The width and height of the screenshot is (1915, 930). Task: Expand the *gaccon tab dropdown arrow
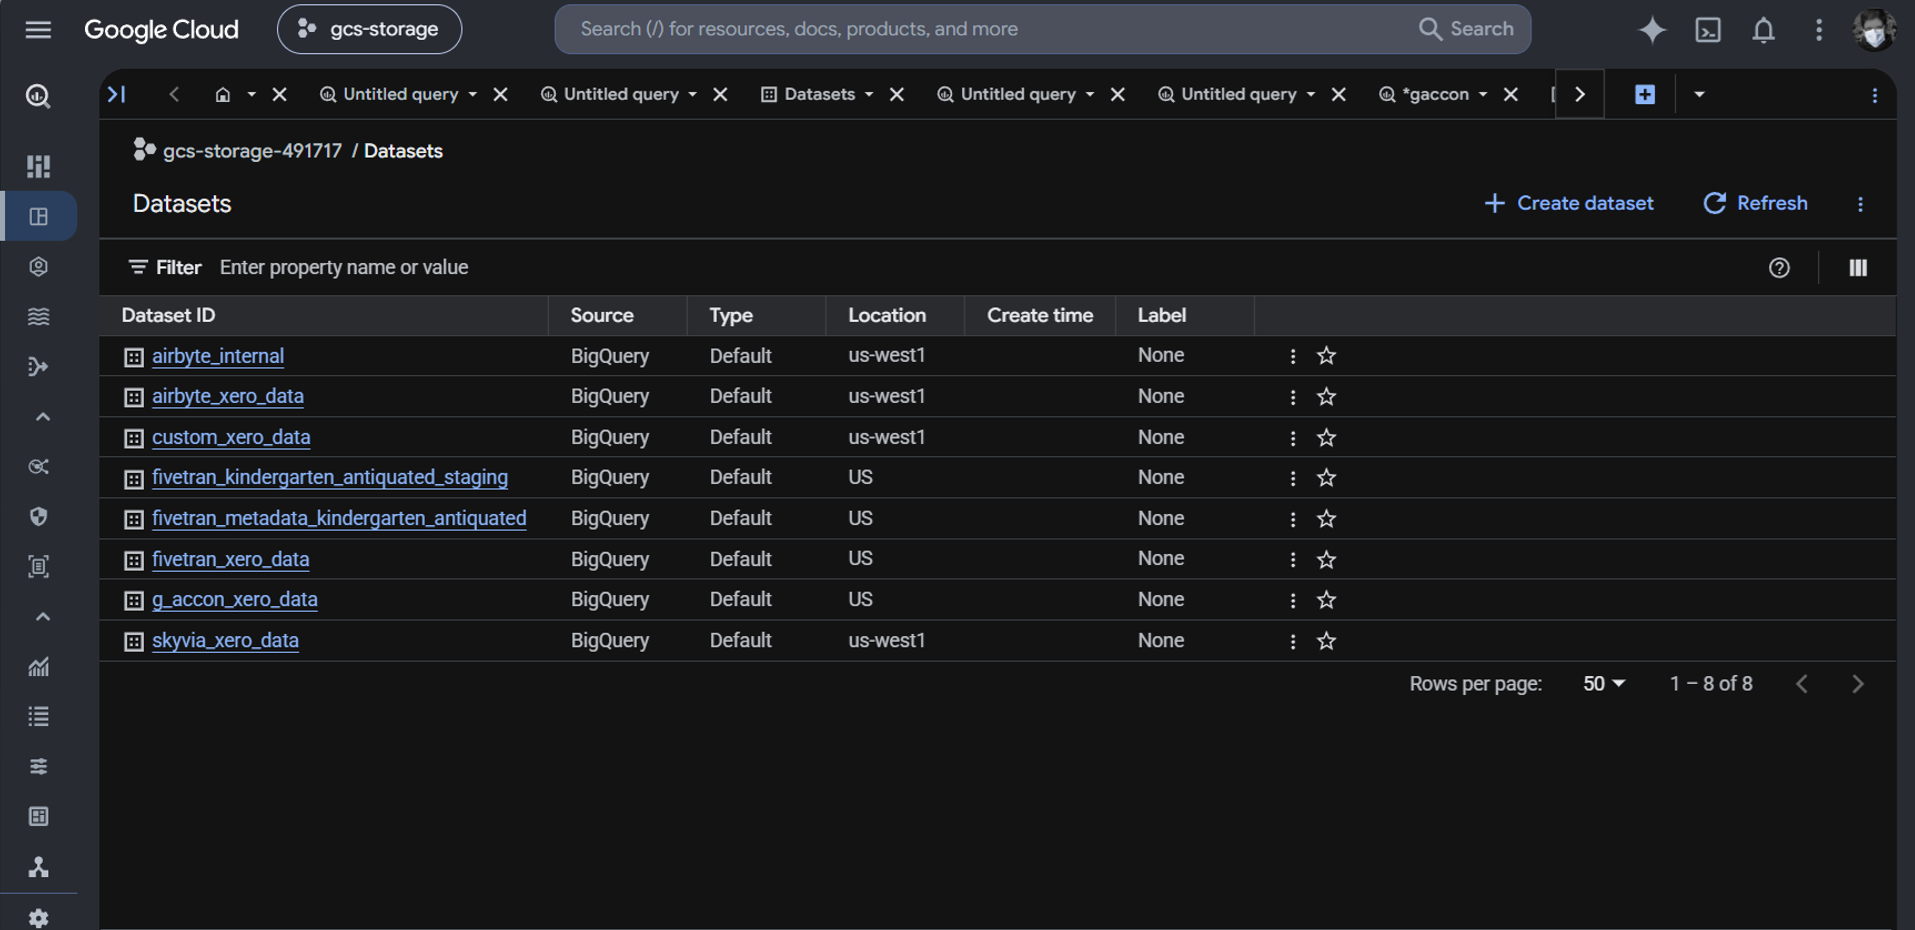pos(1483,94)
